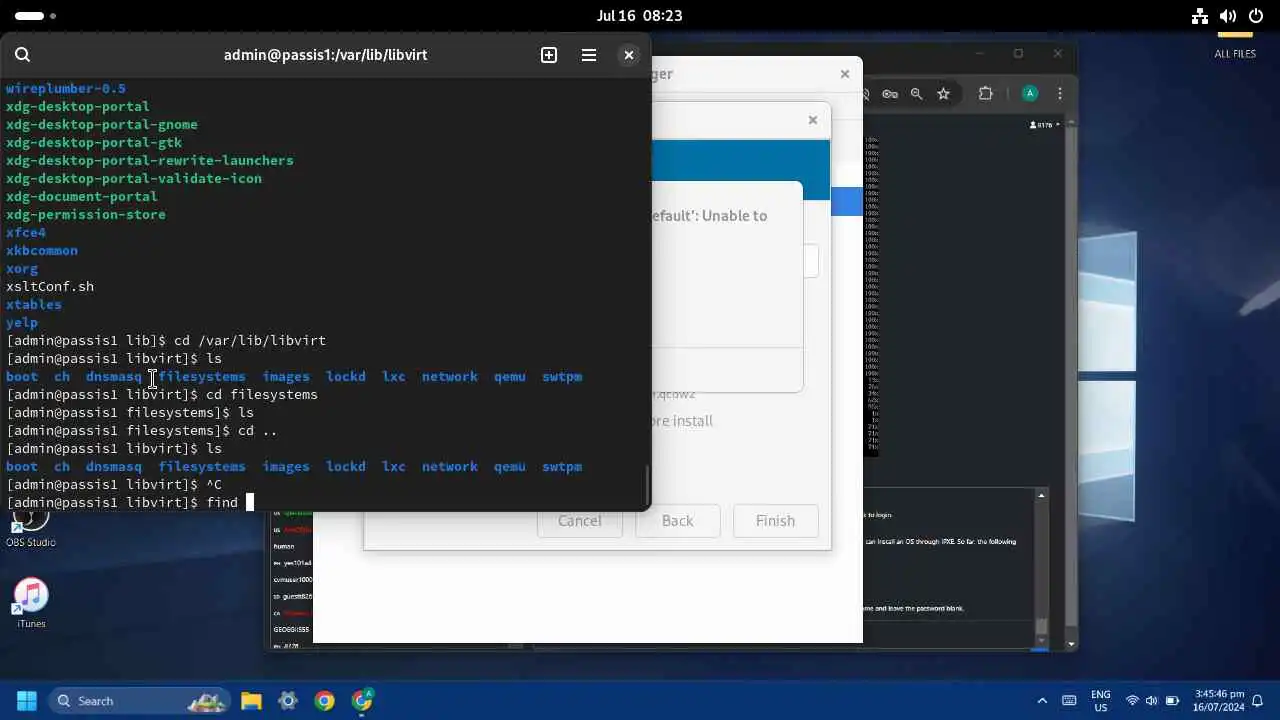Click user 'cvmuser1000' in the browser list
1280x720 pixels.
pyautogui.click(x=292, y=580)
